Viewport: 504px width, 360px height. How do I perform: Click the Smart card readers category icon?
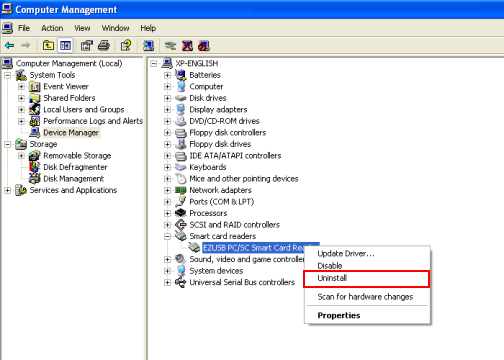pos(181,236)
